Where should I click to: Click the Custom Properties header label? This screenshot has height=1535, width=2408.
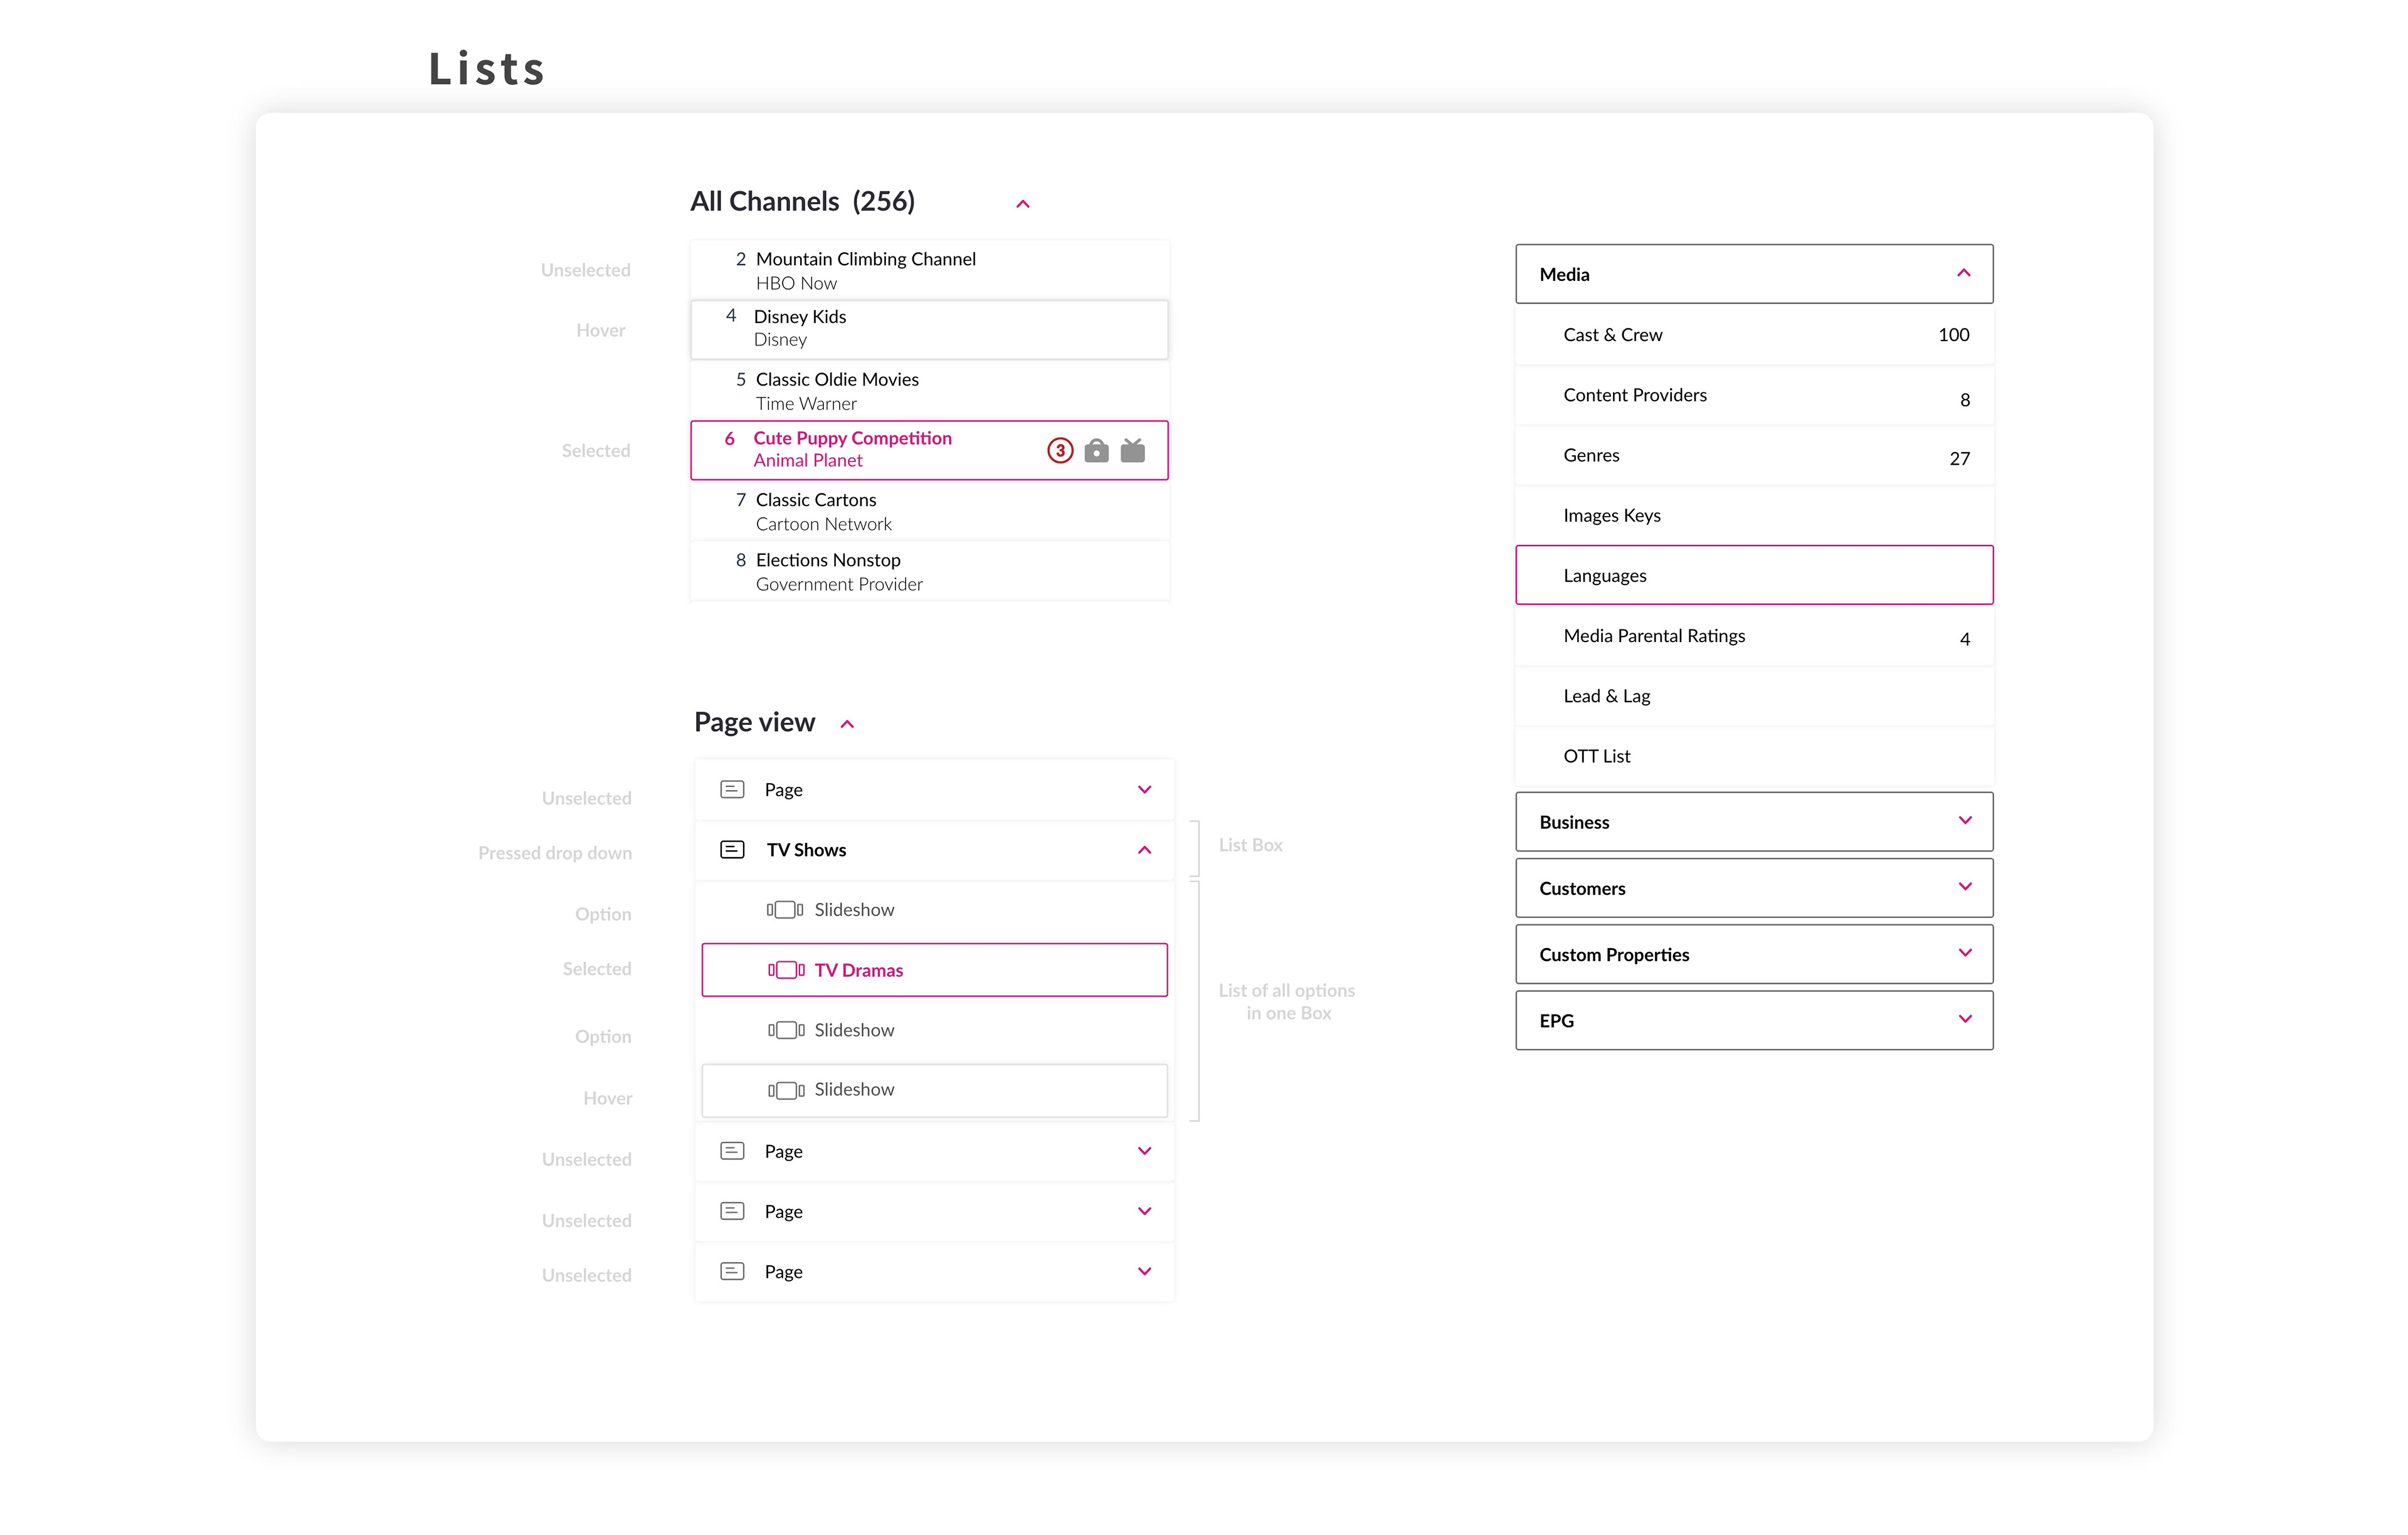pyautogui.click(x=1614, y=954)
